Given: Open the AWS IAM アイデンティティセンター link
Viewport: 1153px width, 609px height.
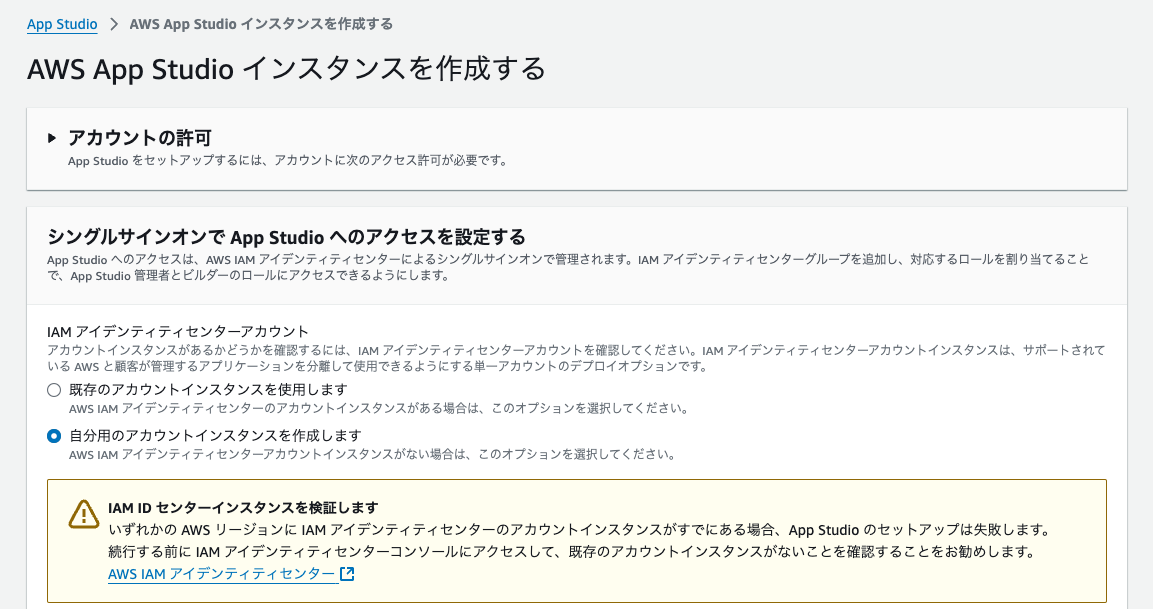Looking at the screenshot, I should point(222,574).
